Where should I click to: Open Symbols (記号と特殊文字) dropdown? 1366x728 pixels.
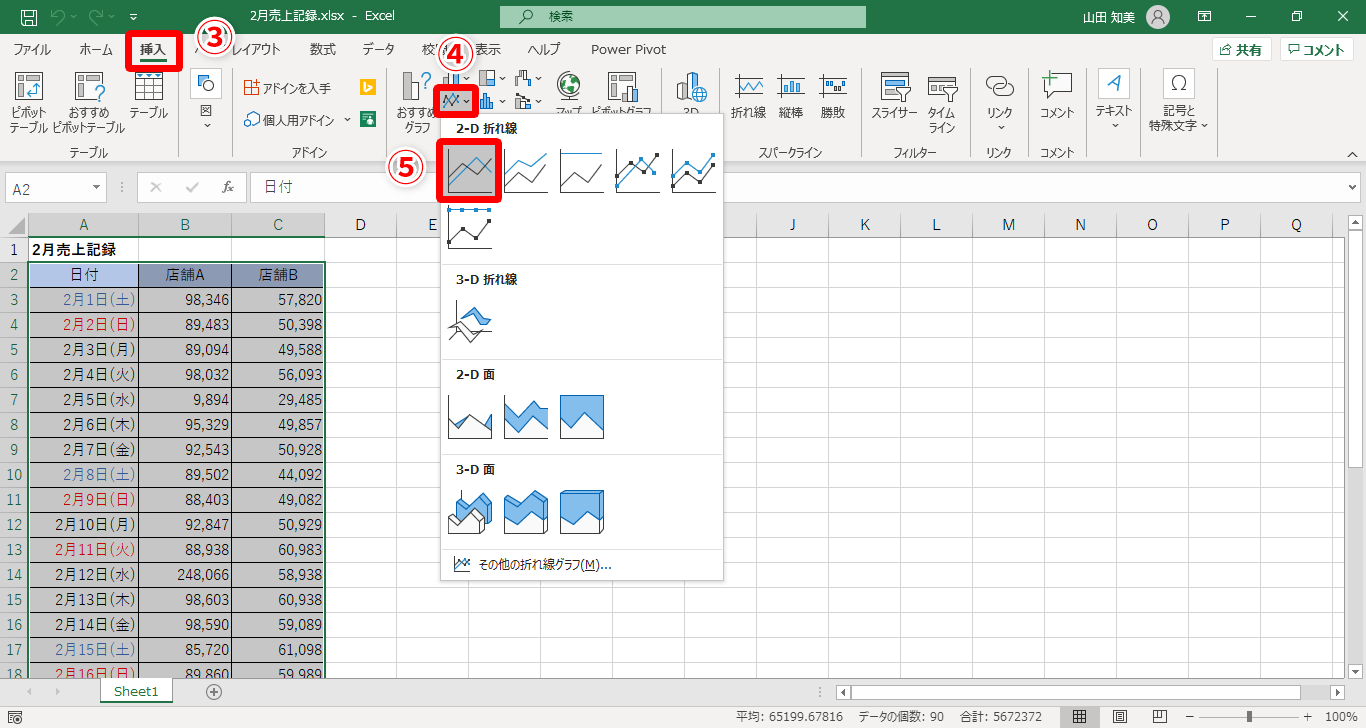pyautogui.click(x=1180, y=102)
